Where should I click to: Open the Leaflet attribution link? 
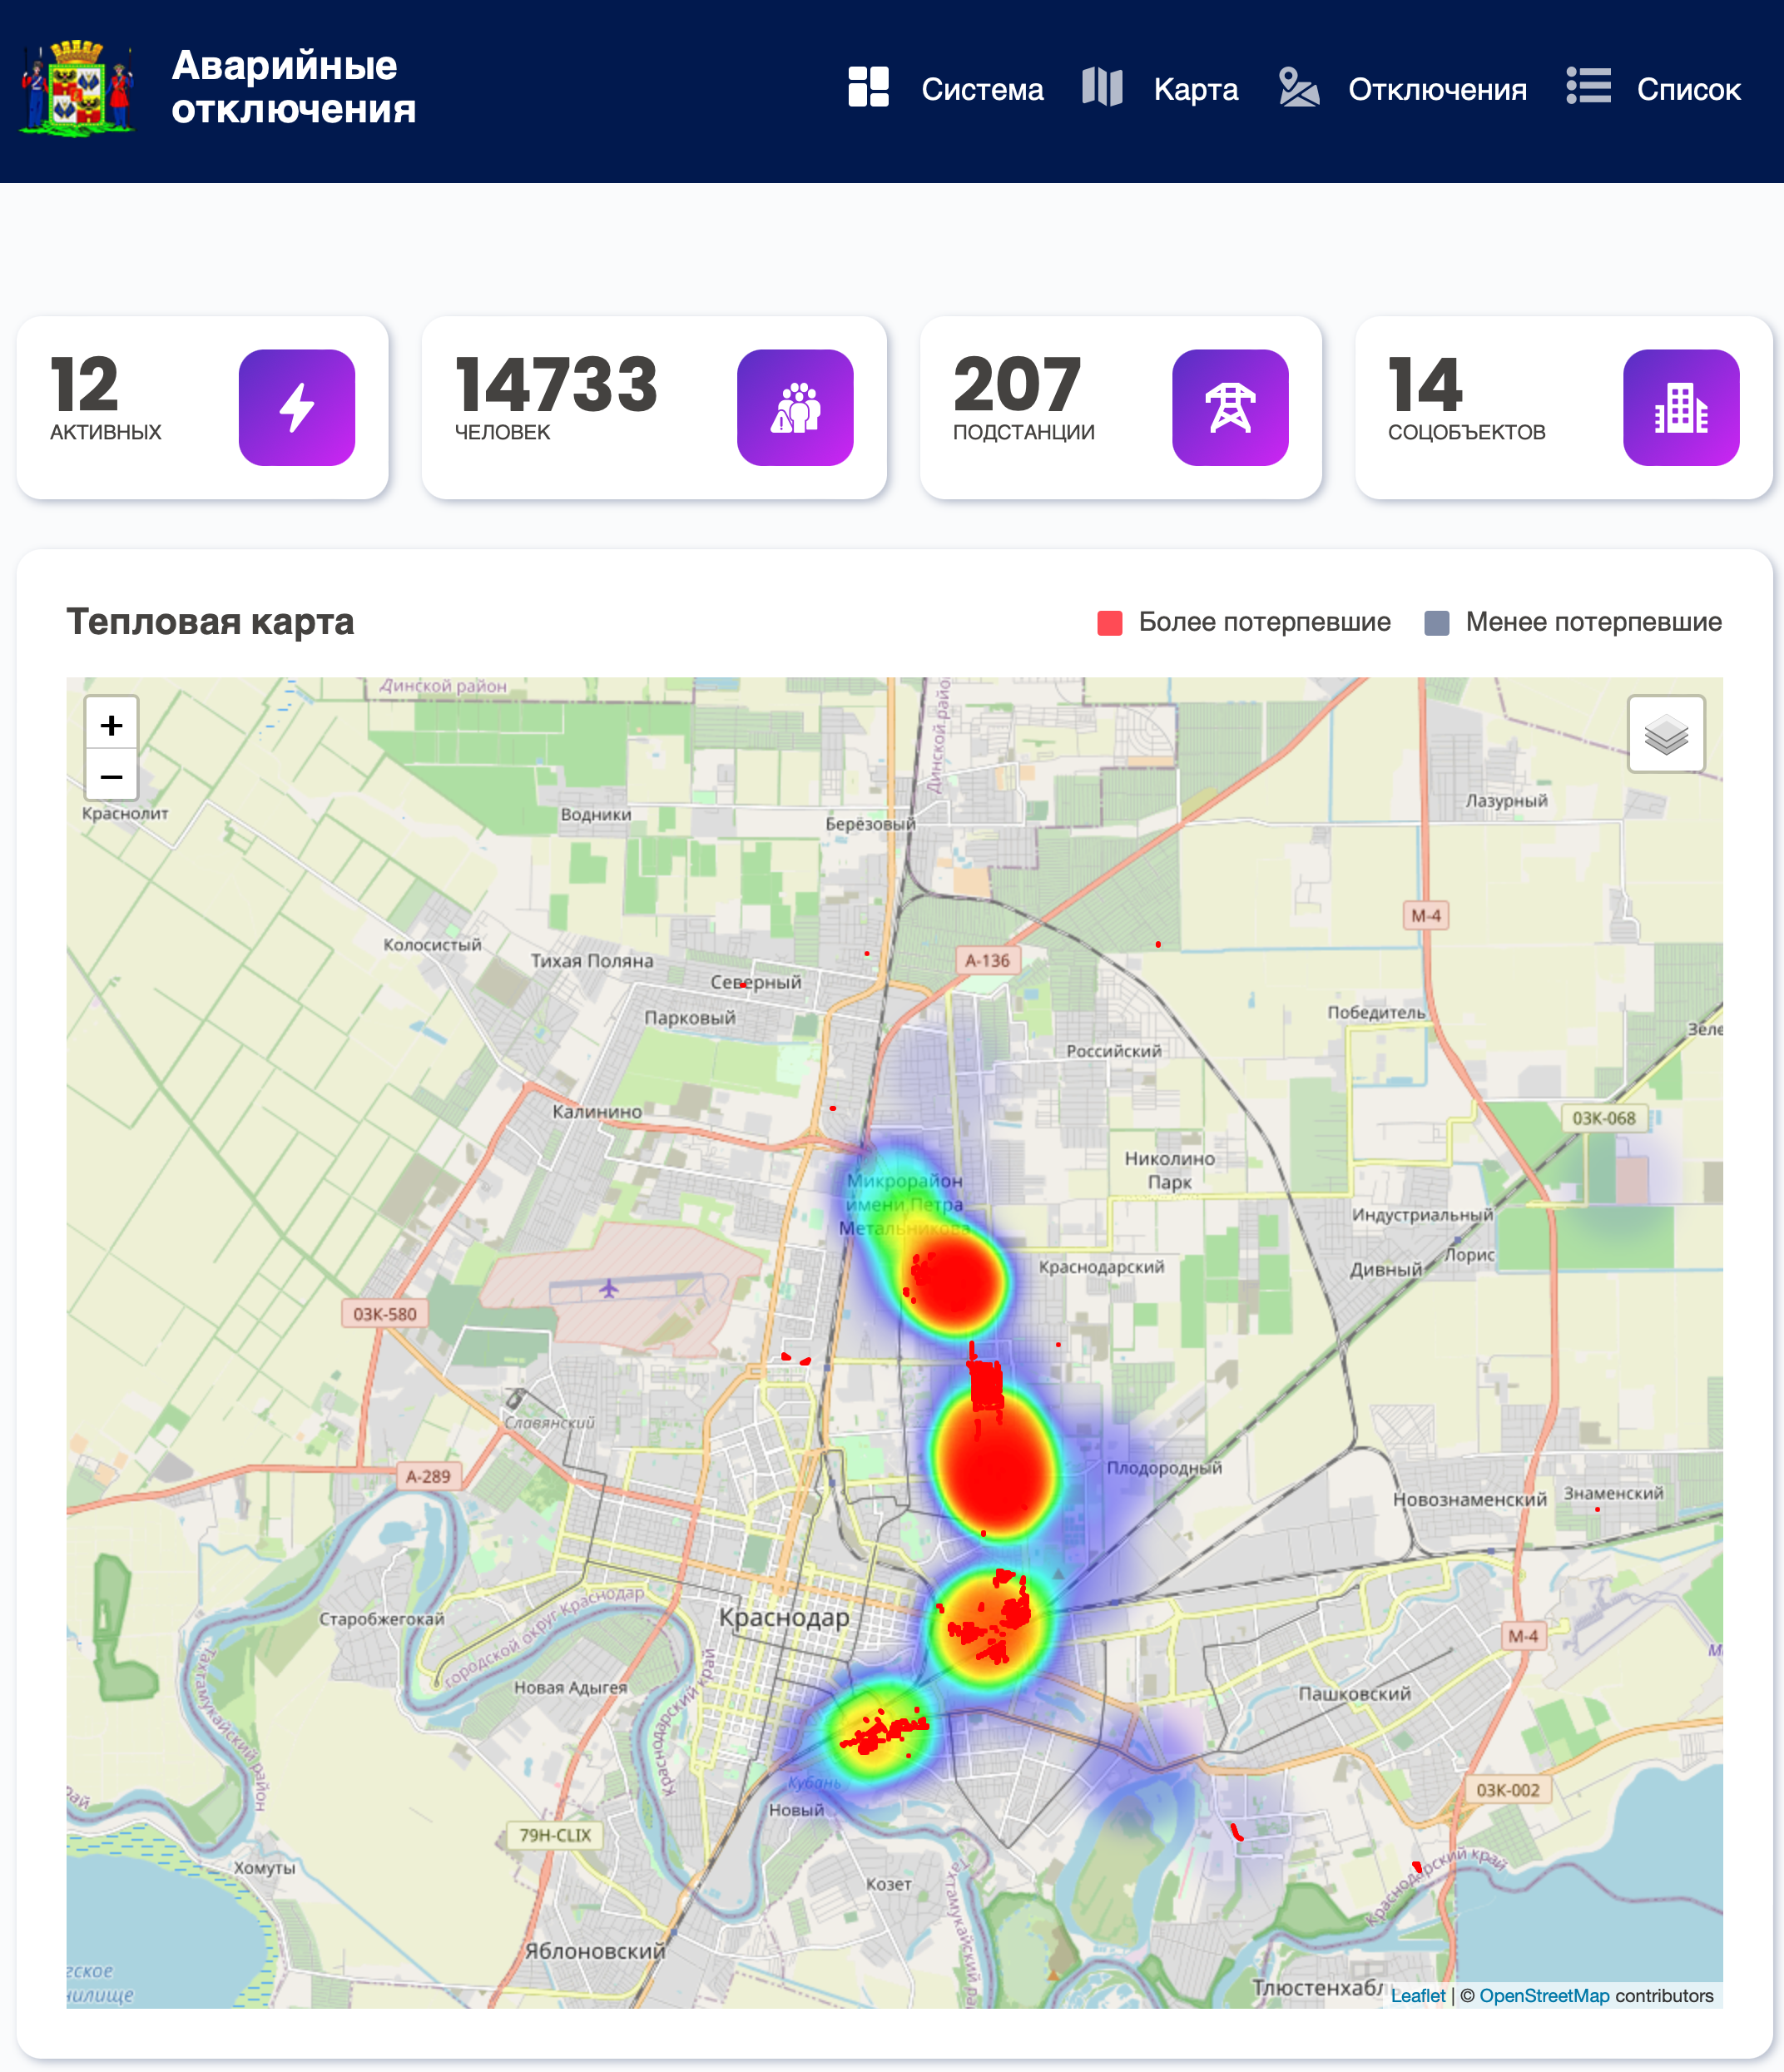[x=1417, y=1995]
